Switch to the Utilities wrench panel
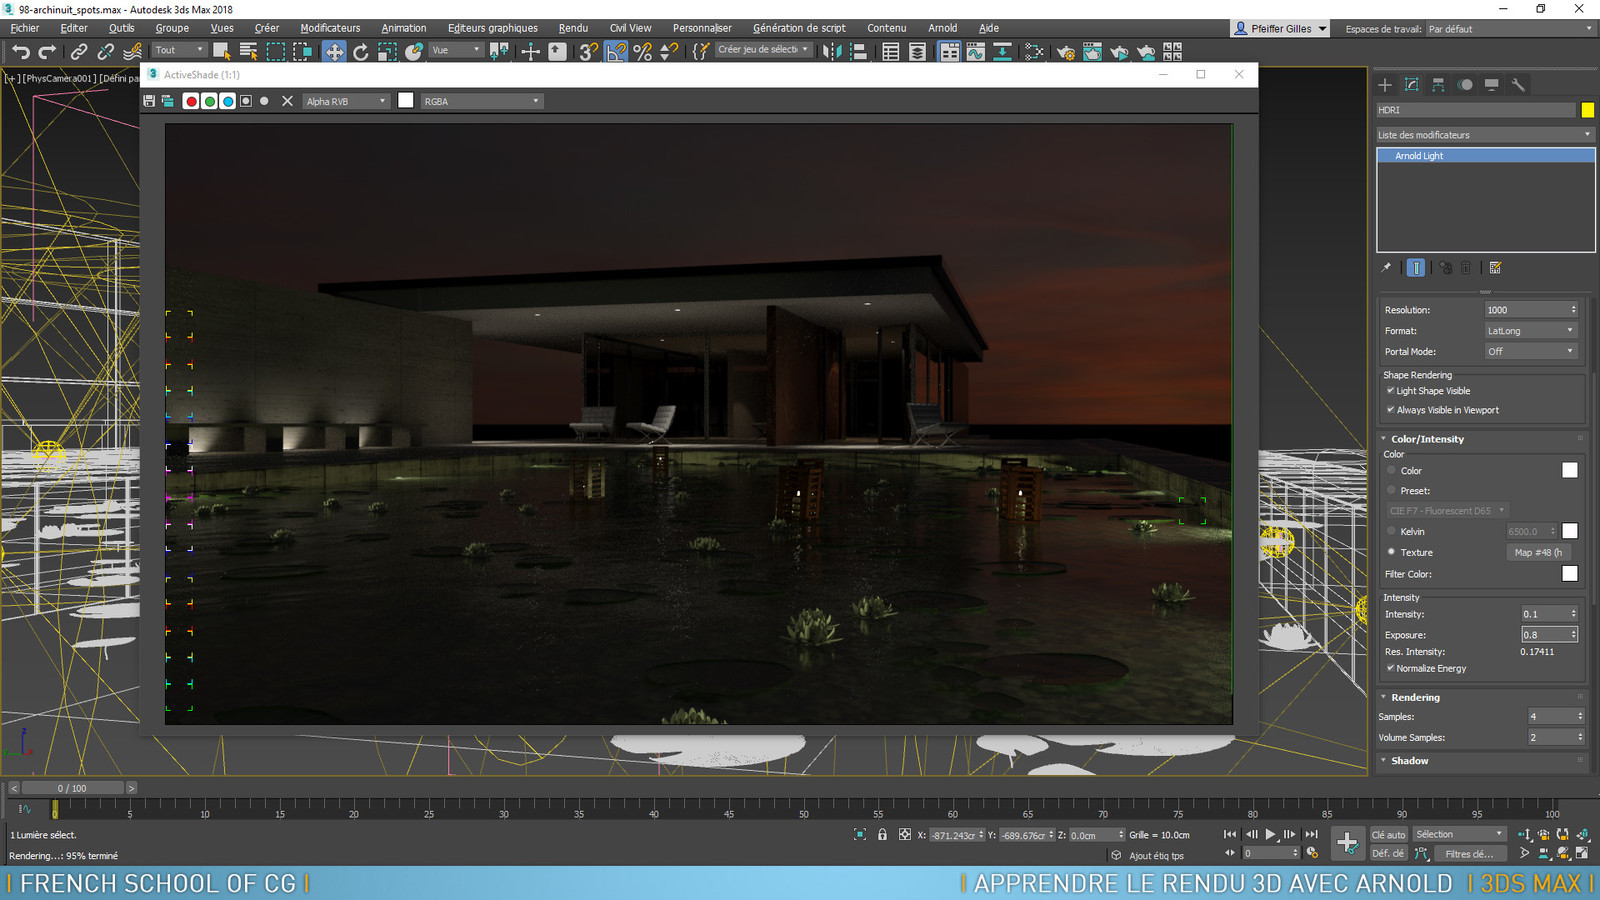Image resolution: width=1600 pixels, height=900 pixels. [x=1518, y=85]
